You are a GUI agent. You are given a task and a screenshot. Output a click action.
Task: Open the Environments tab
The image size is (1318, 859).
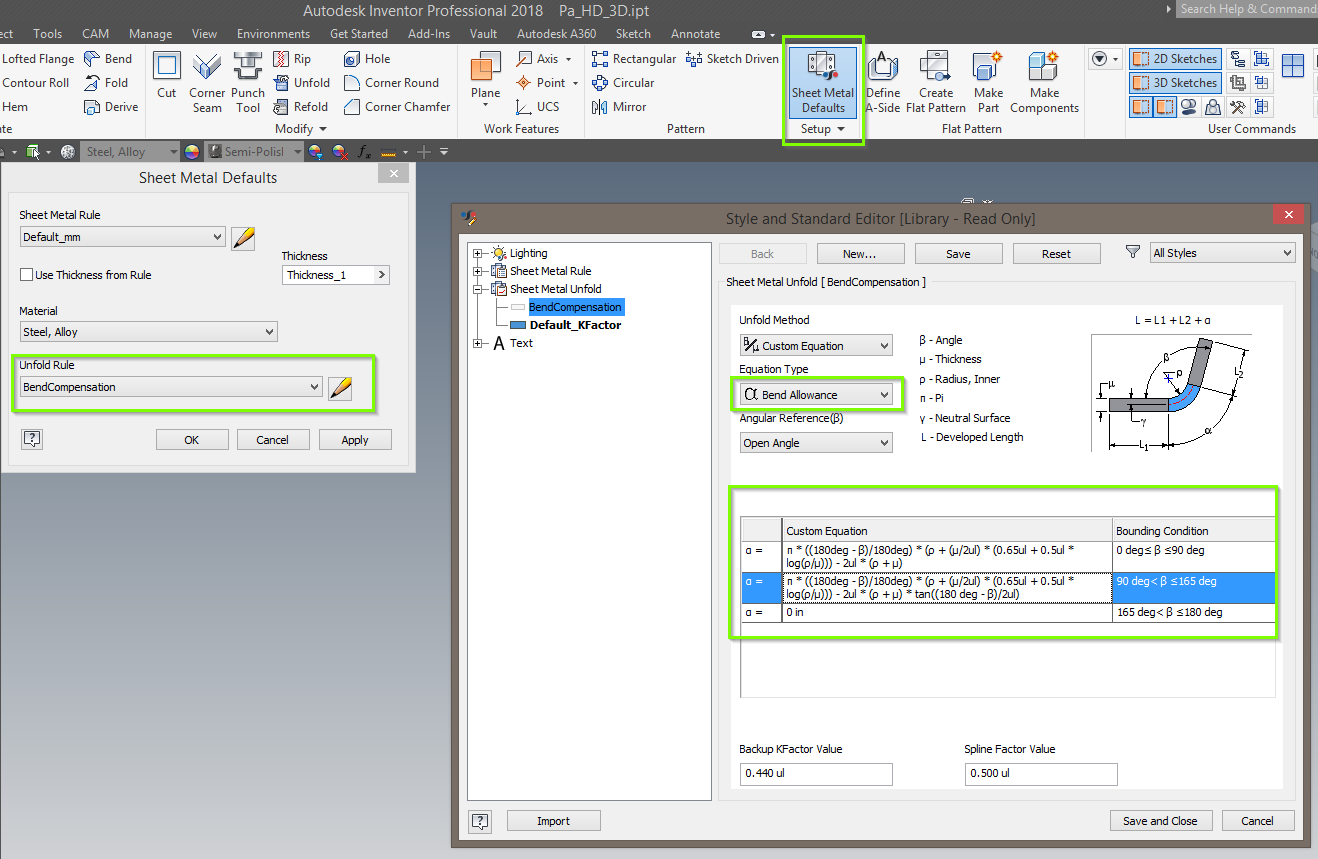coord(273,34)
